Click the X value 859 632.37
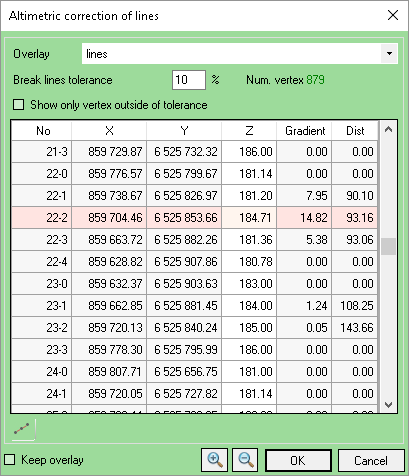The image size is (409, 476). 109,284
